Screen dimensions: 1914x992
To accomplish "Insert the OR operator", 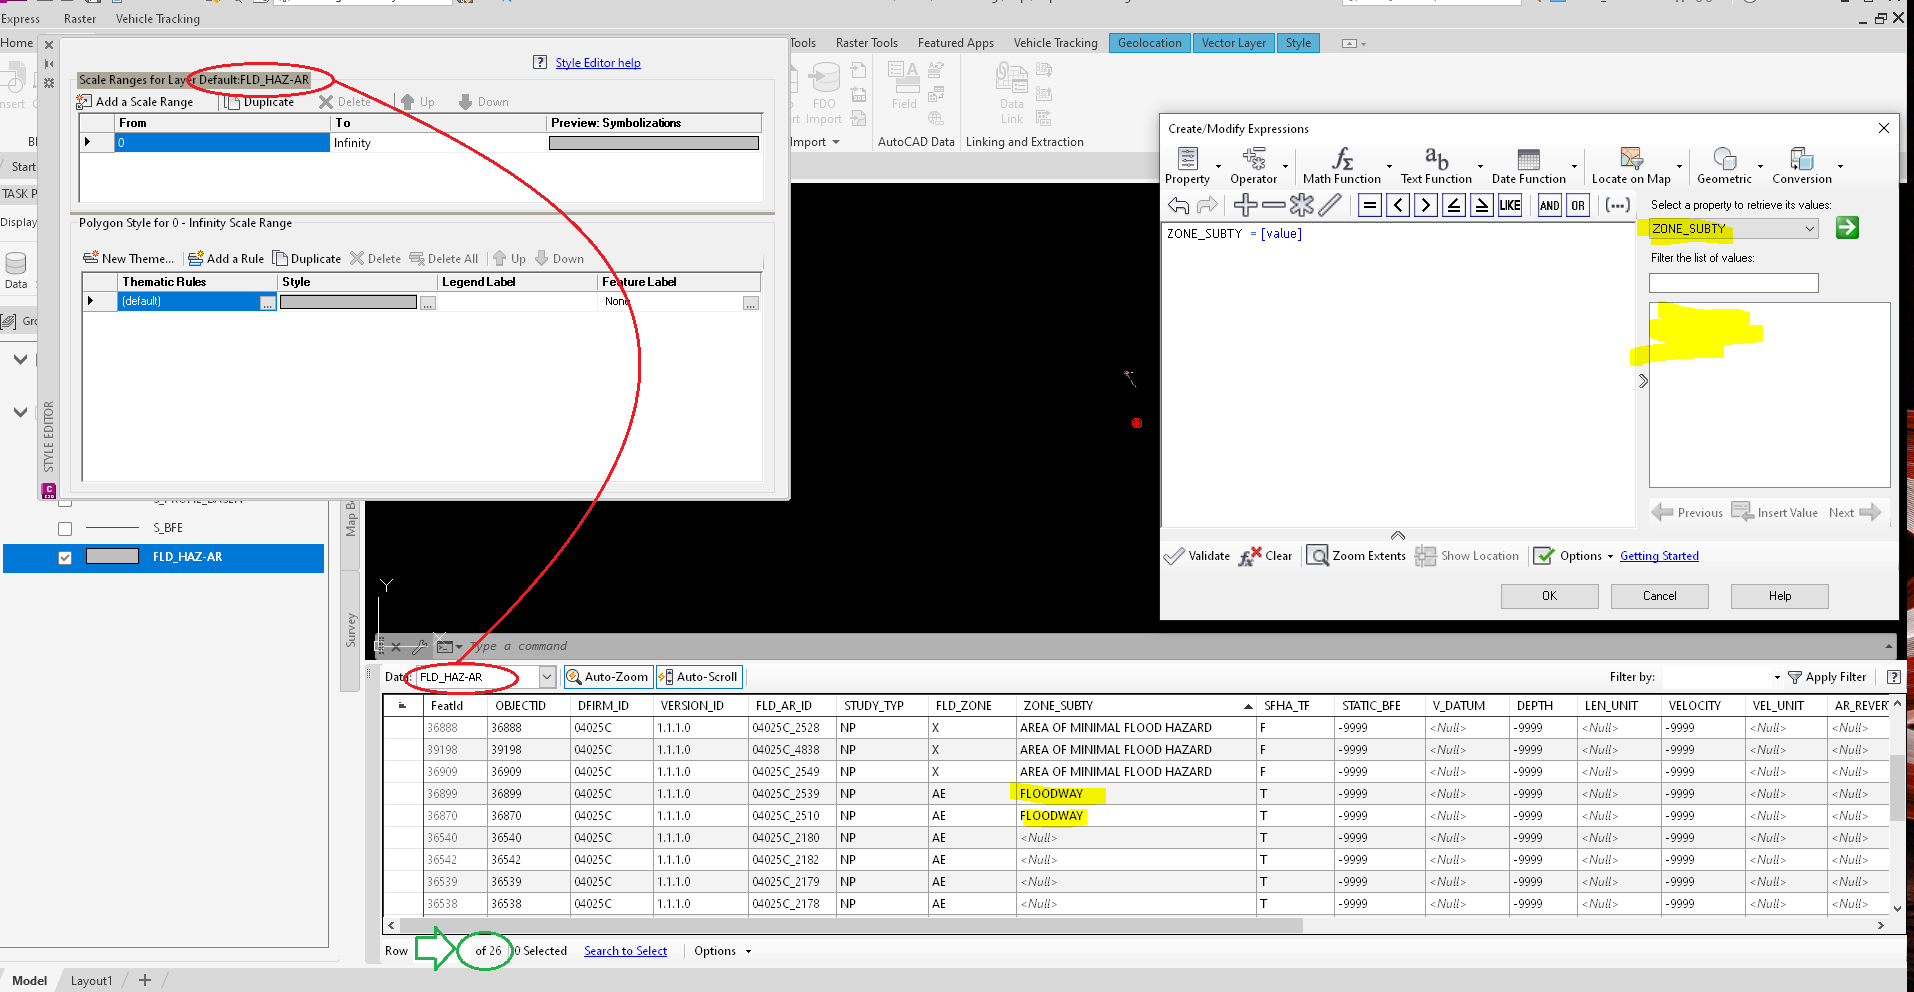I will coord(1577,206).
